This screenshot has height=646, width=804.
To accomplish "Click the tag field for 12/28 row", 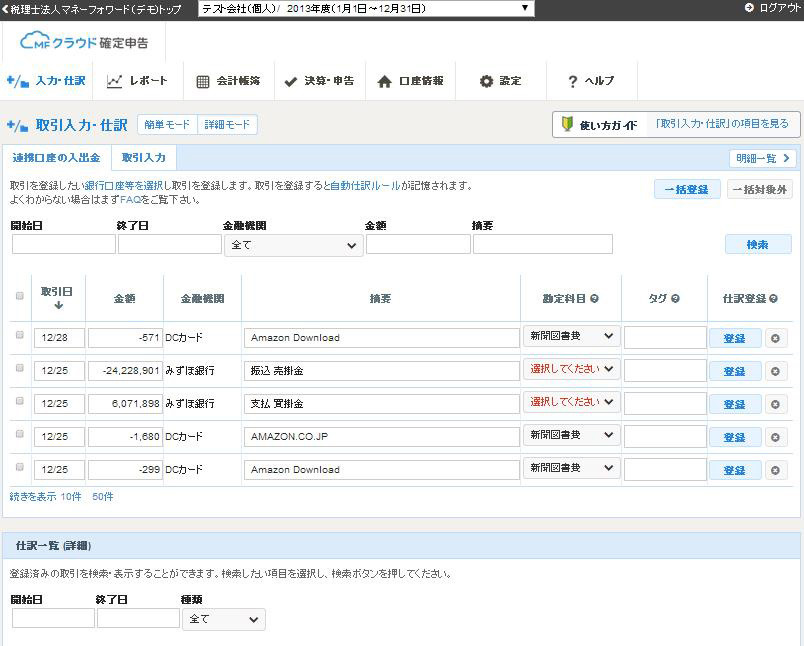I will coord(666,338).
